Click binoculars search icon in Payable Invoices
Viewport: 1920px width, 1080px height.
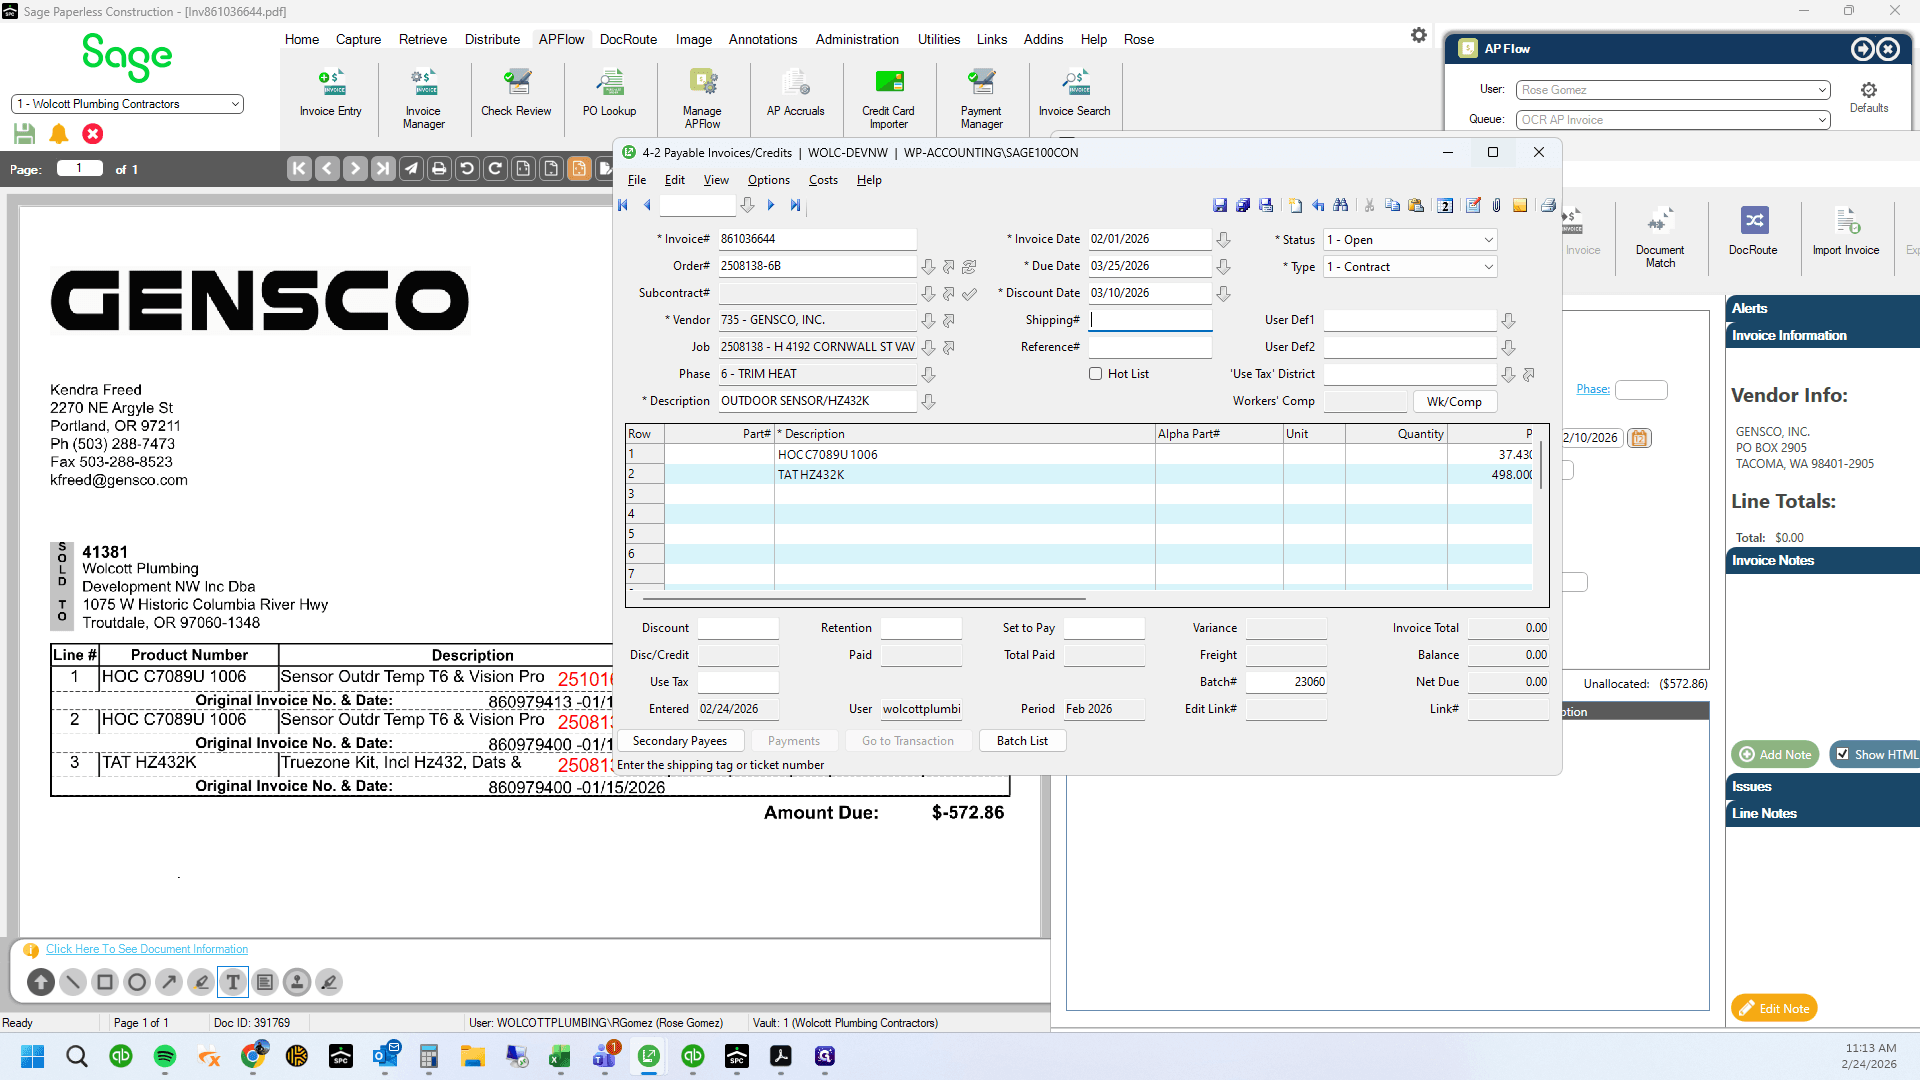pos(1341,205)
